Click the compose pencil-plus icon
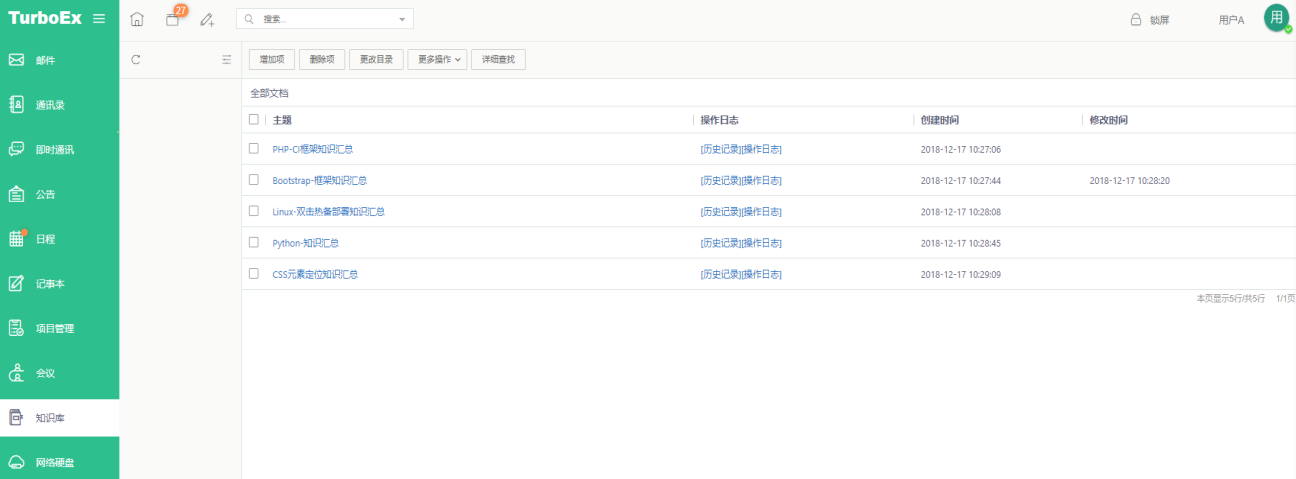This screenshot has height=479, width=1296. click(207, 19)
